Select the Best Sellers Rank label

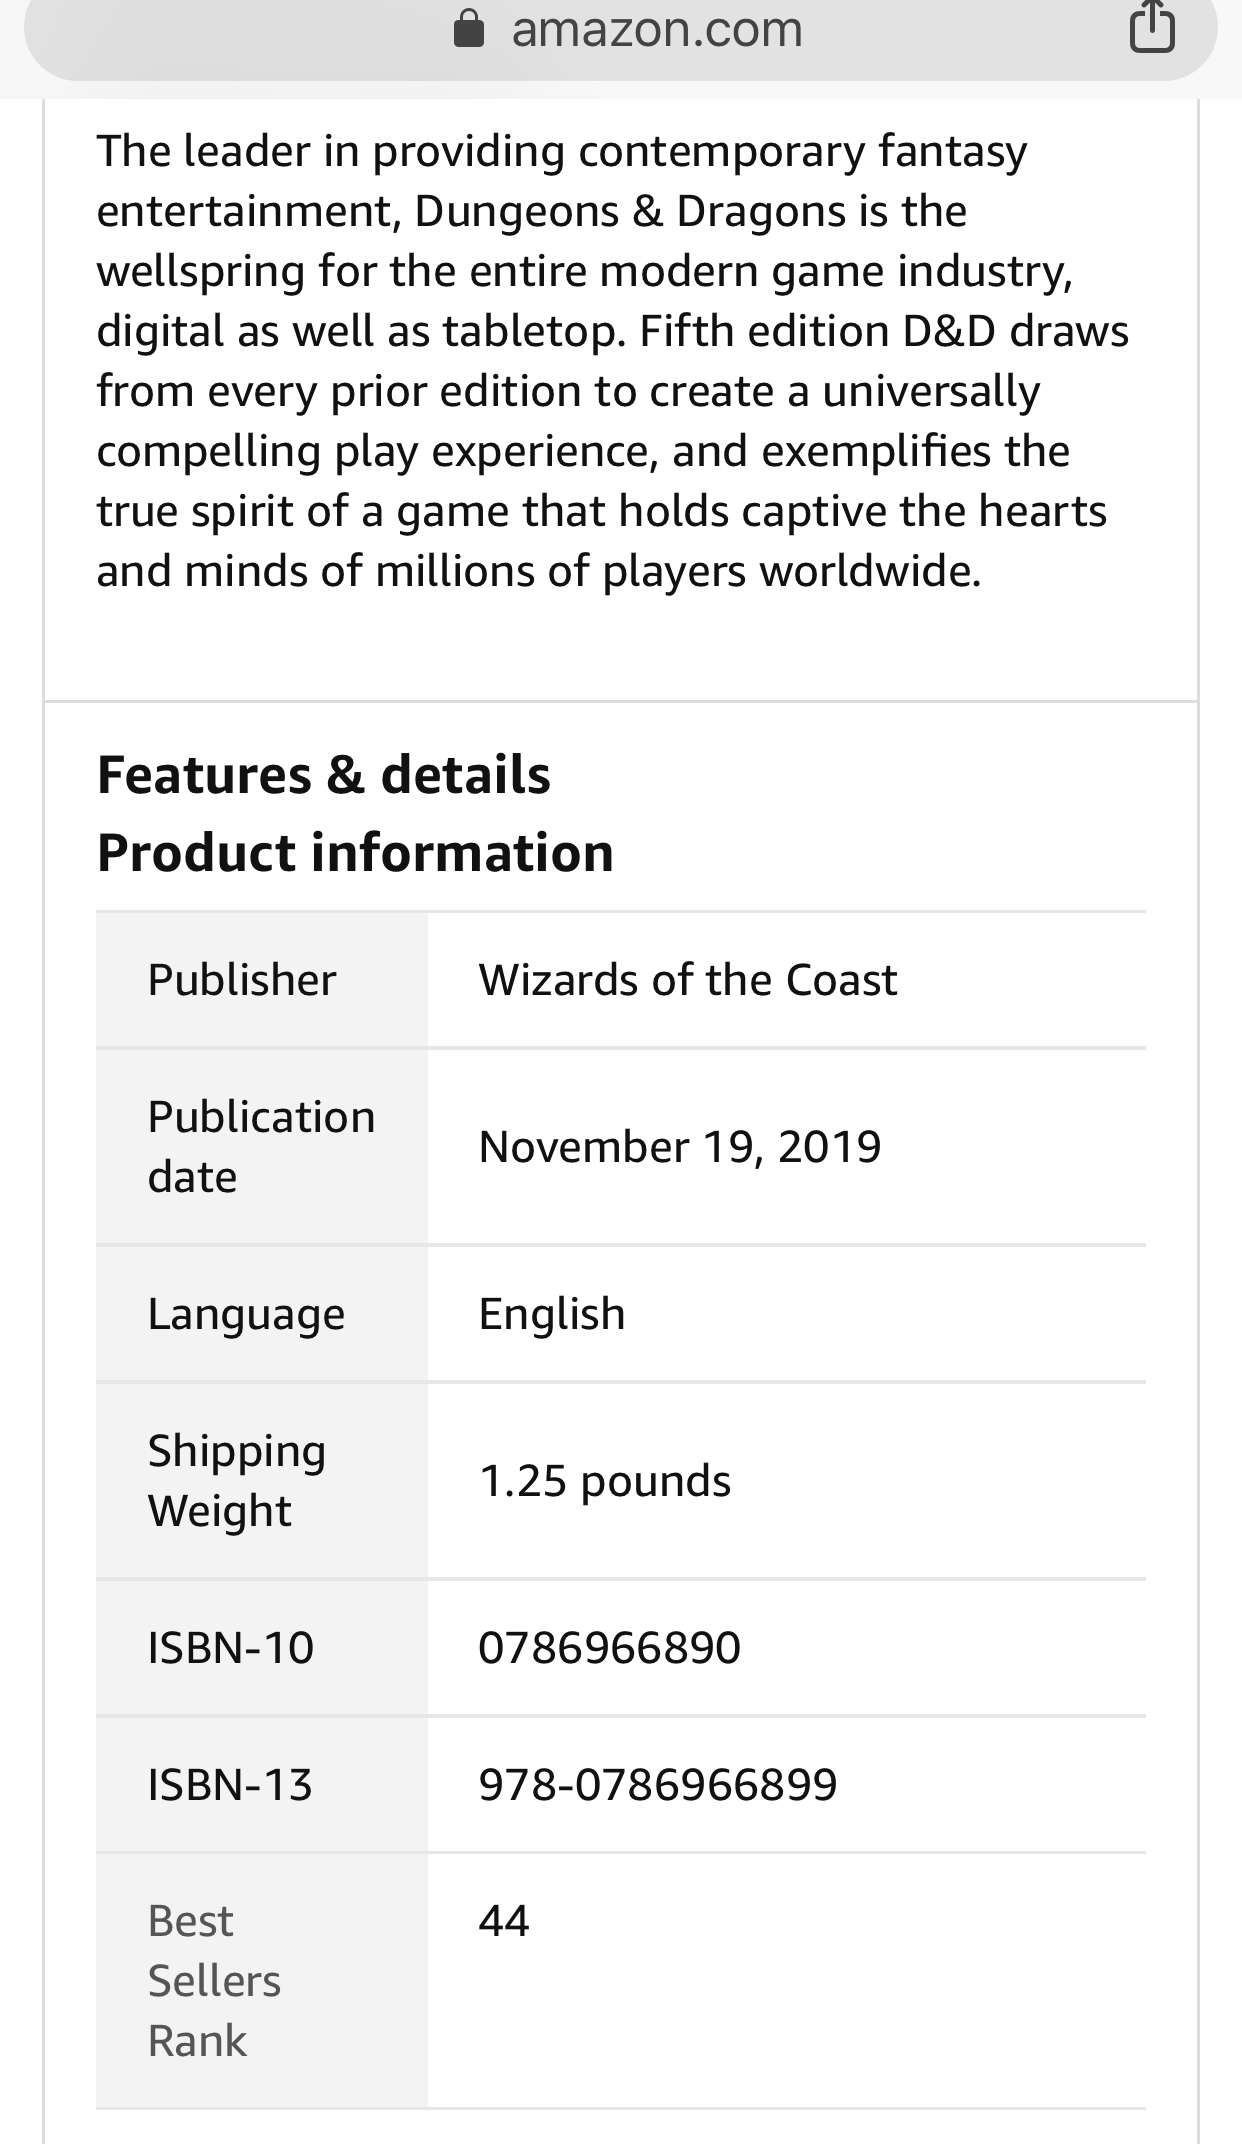214,1981
